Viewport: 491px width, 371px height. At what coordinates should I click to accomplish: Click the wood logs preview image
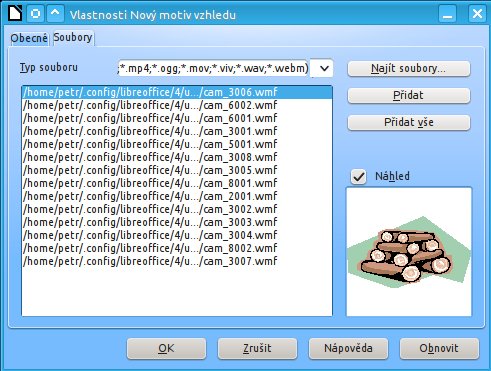click(x=409, y=251)
